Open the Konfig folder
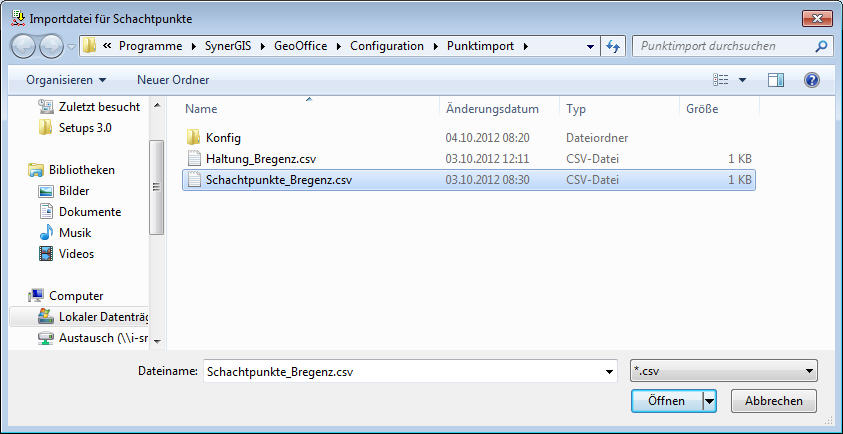 point(223,138)
